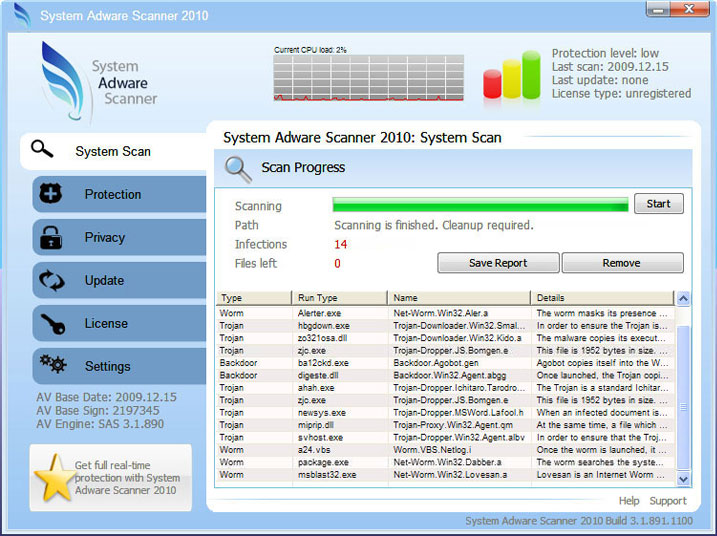Switch to the Privacy section
Viewport: 717px width, 536px height.
point(119,237)
